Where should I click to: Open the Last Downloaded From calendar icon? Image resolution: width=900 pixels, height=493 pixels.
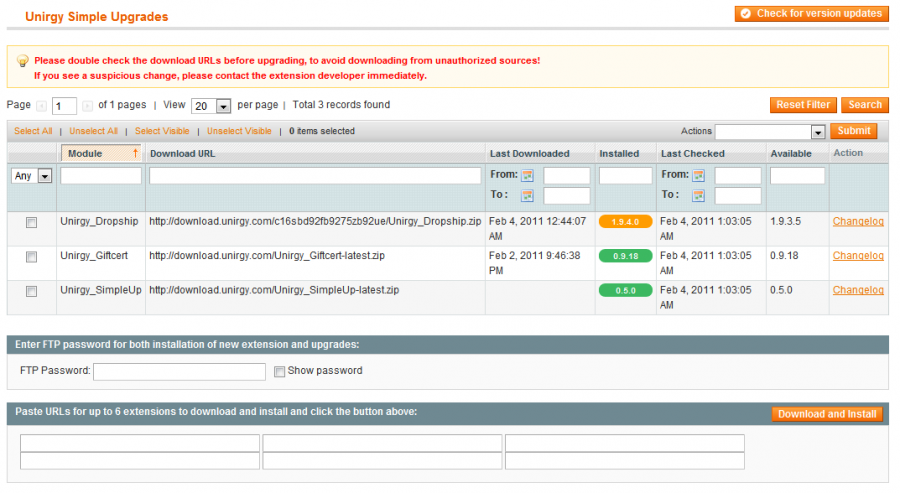coord(527,176)
